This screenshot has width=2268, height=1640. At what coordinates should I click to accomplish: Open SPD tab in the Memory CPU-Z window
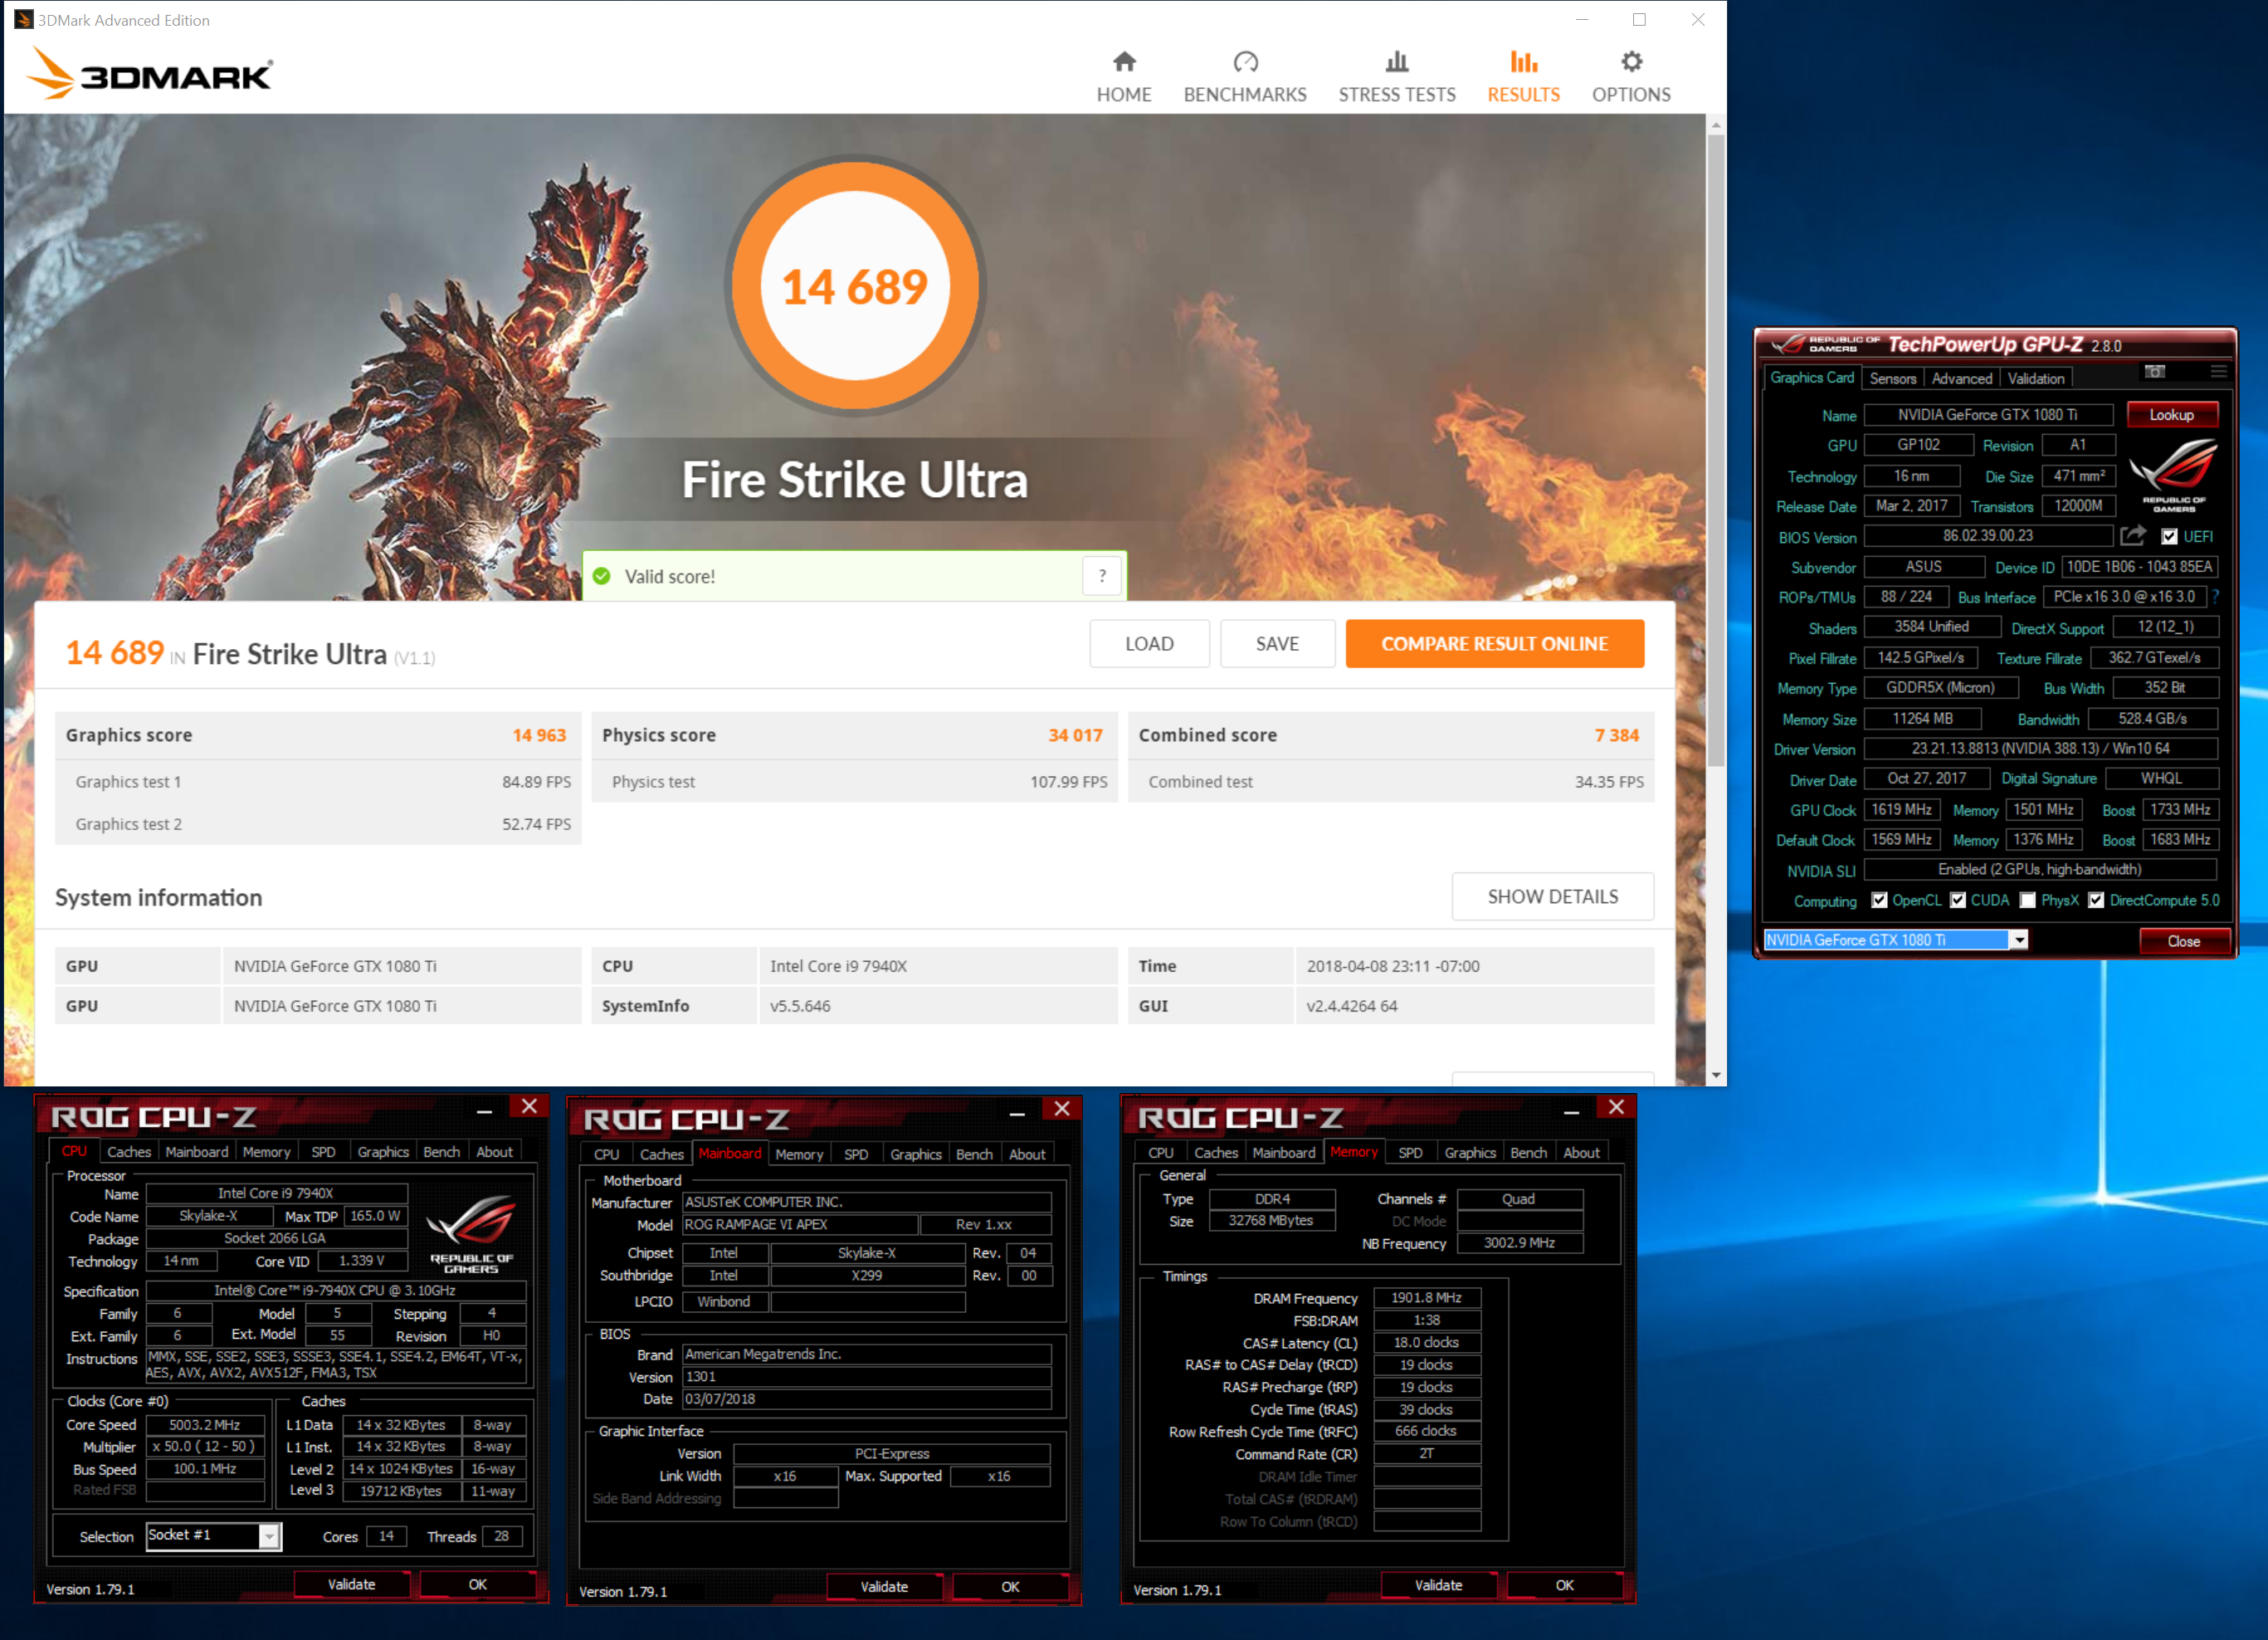1410,1152
